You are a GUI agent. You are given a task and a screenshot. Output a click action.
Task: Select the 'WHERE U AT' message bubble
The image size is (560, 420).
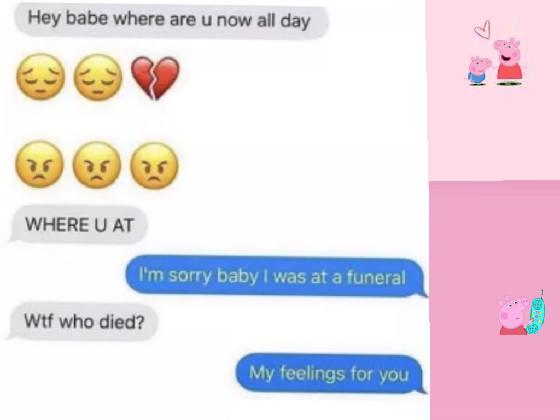pyautogui.click(x=79, y=225)
